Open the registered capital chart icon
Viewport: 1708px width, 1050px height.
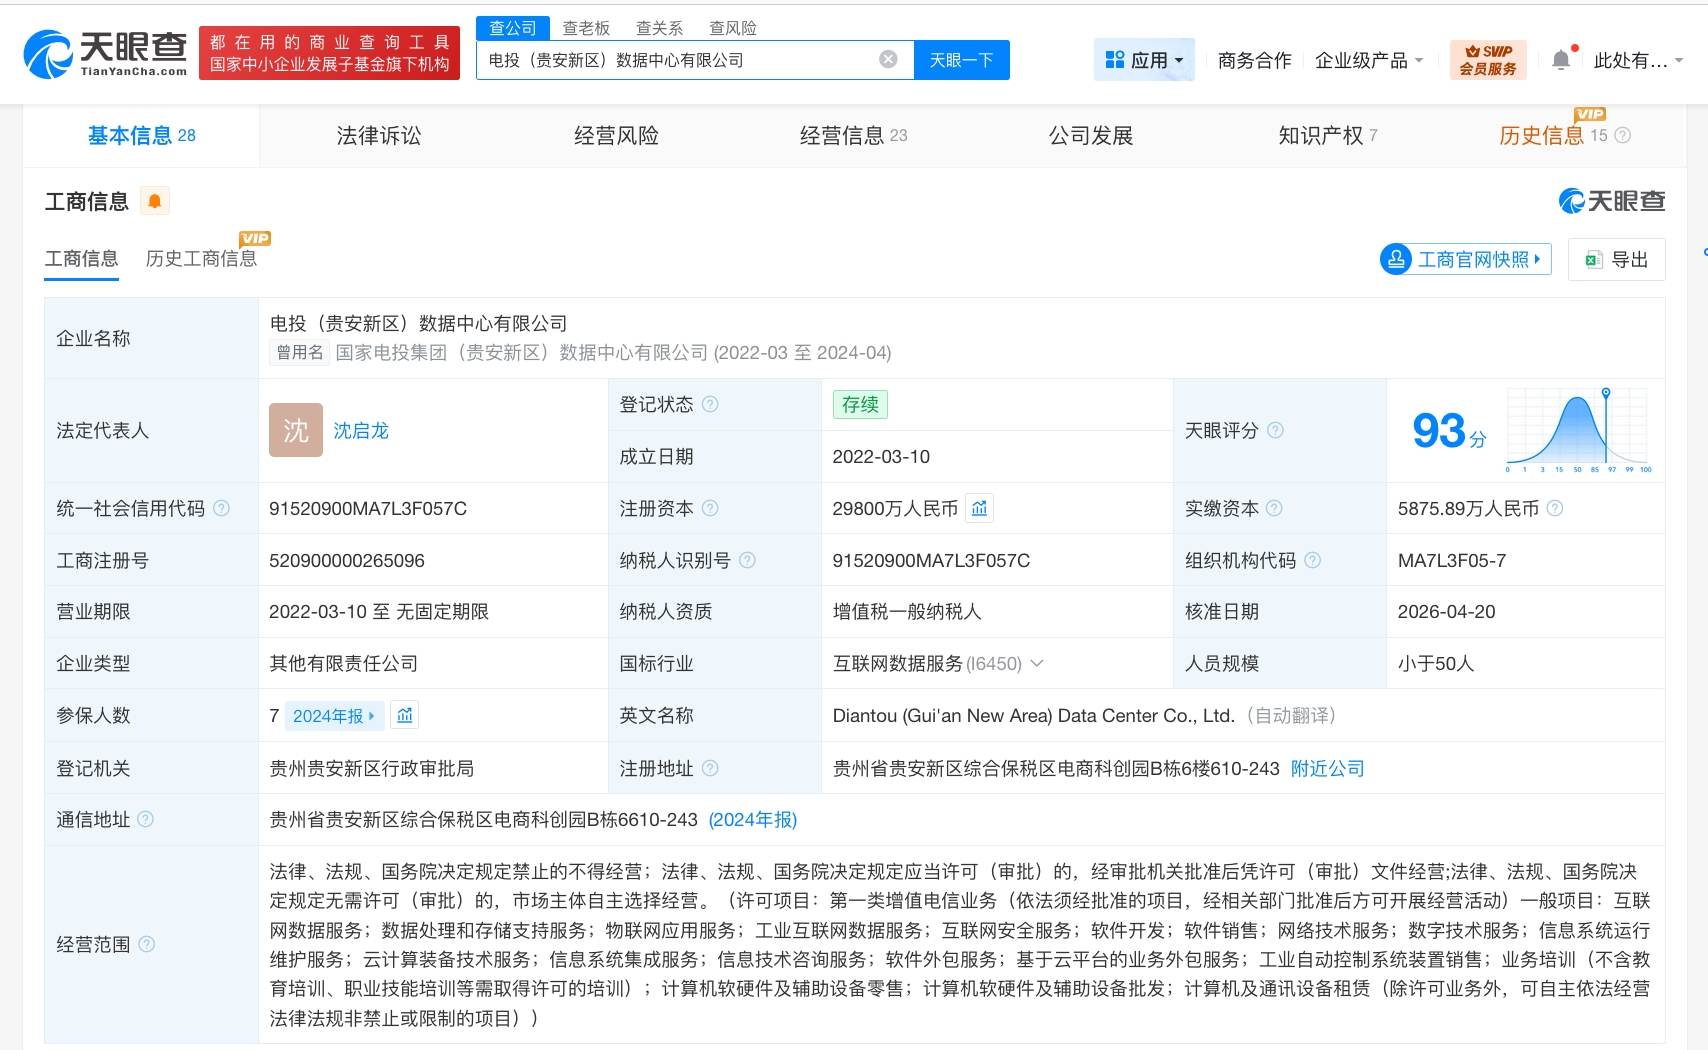click(x=980, y=509)
